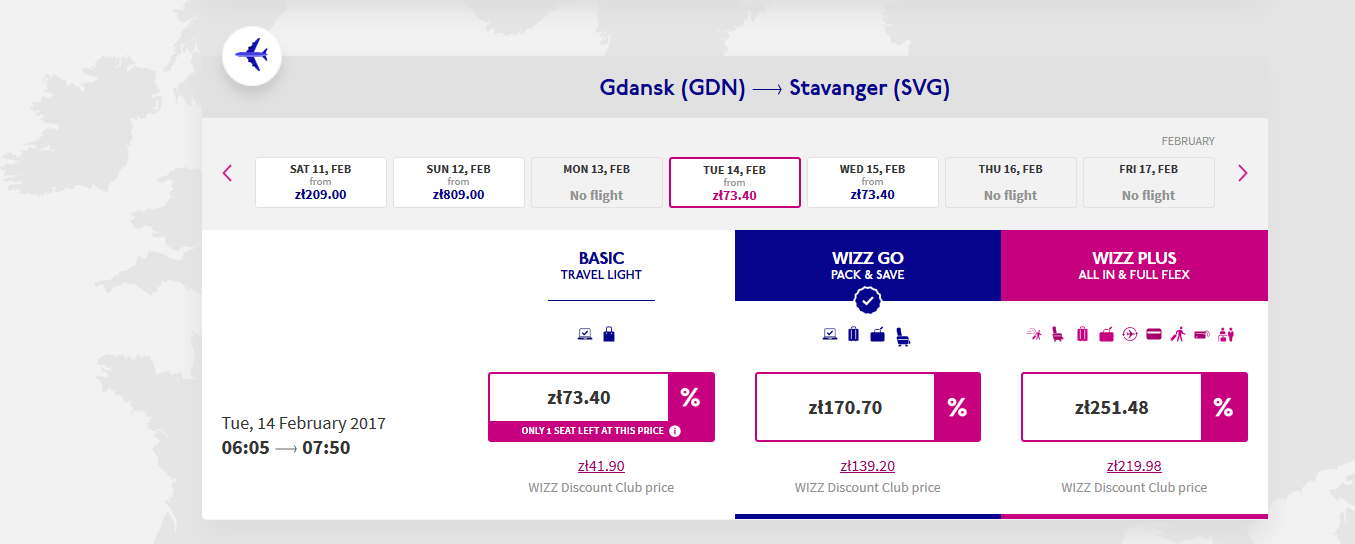Image resolution: width=1355 pixels, height=544 pixels.
Task: Click the zł41.90 WIZZ Discount Club price
Action: coord(601,466)
